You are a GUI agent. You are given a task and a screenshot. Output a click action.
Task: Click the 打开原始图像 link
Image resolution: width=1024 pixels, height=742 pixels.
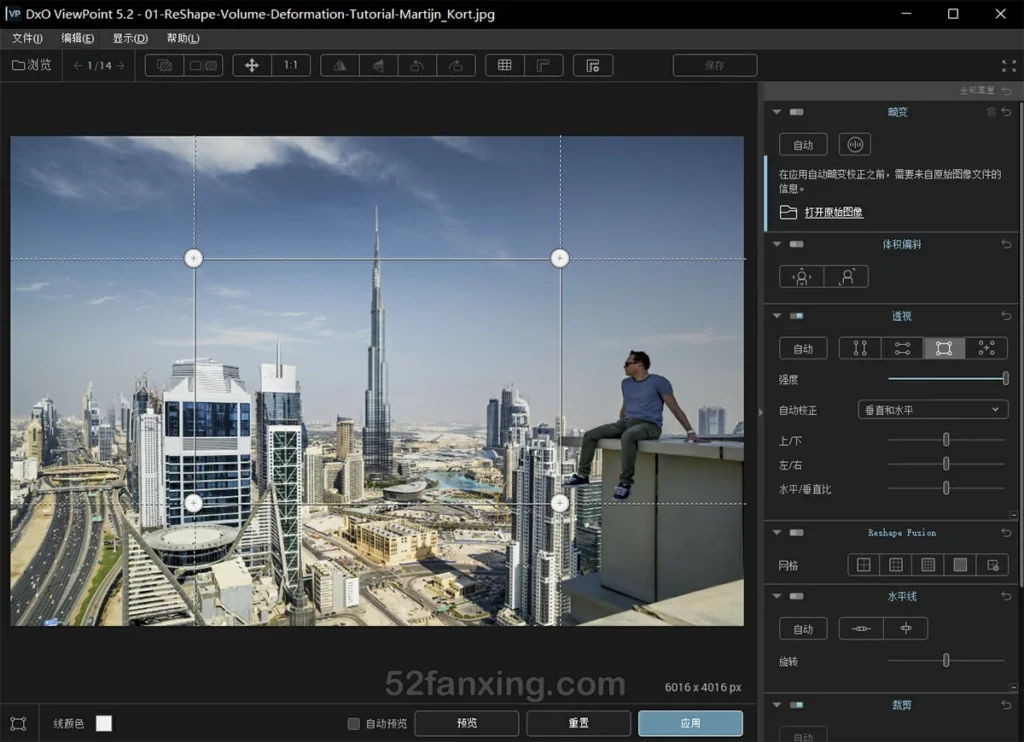coord(833,211)
